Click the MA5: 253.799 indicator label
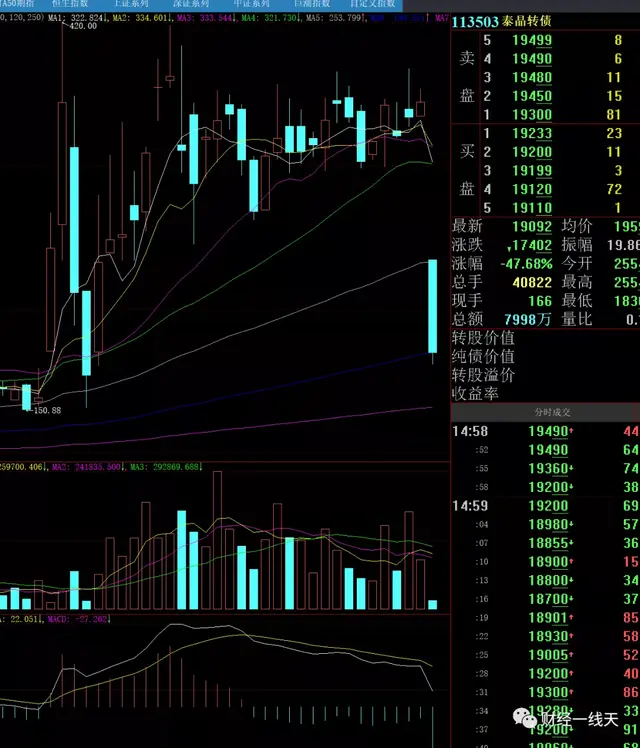Viewport: 640px width, 748px height. [x=336, y=18]
